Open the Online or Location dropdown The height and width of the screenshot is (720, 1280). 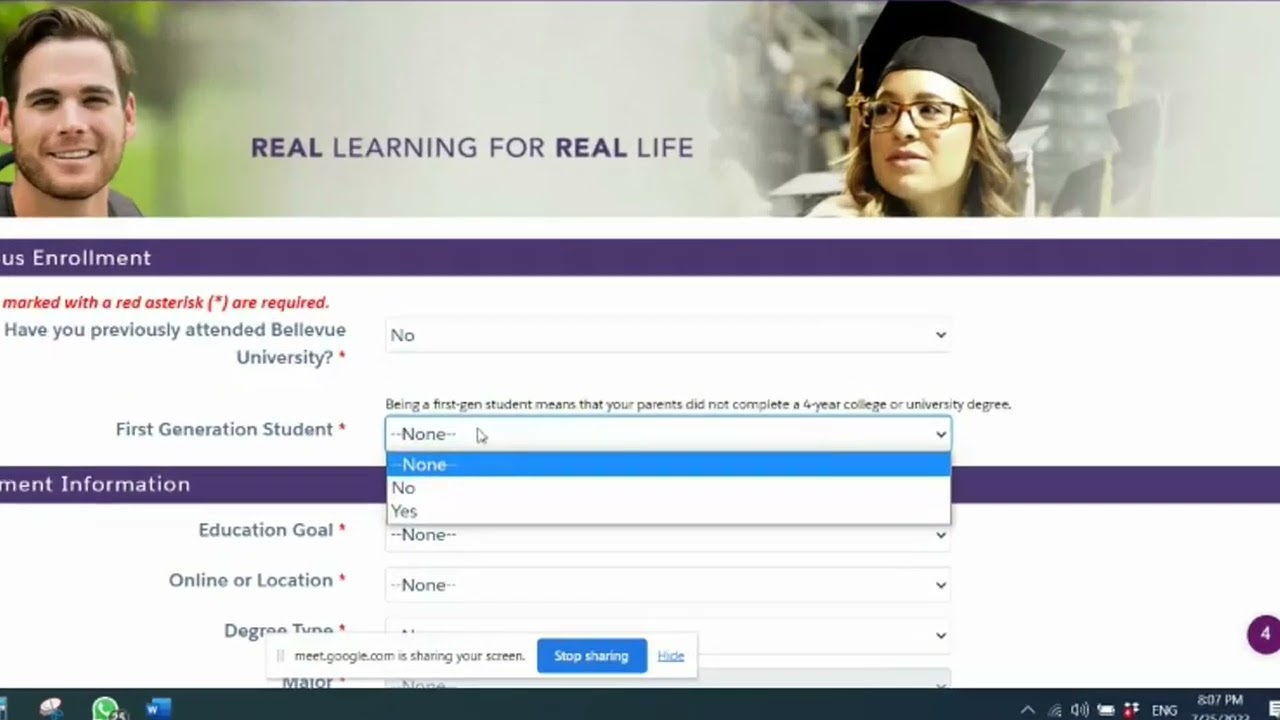click(x=668, y=585)
